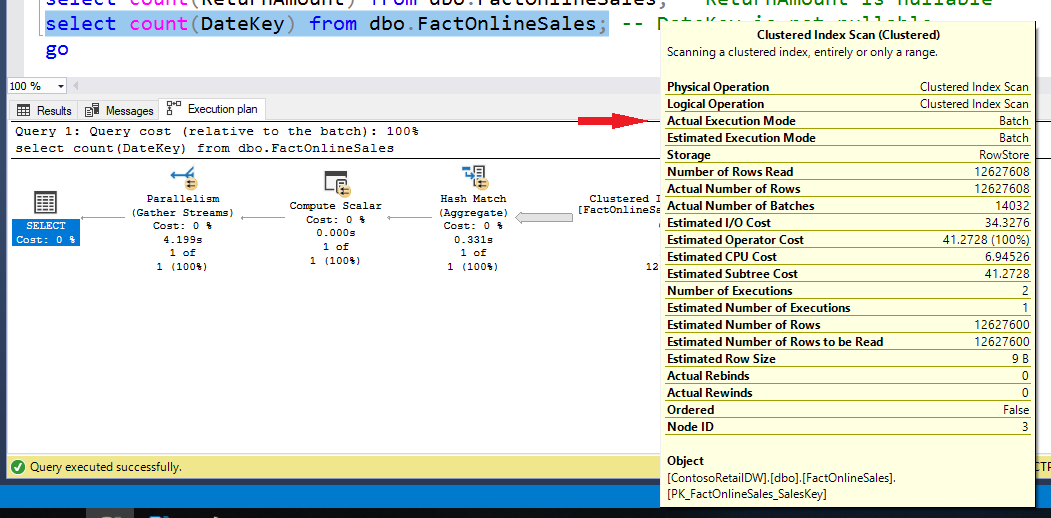Select the SELECT operator grid icon
This screenshot has height=518, width=1051.
click(x=45, y=203)
